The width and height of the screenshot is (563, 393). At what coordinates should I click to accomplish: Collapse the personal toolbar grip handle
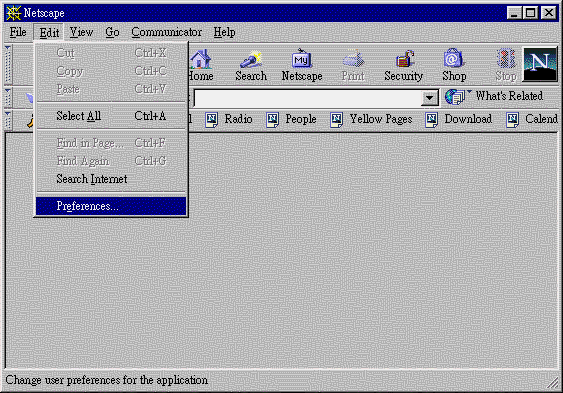[x=8, y=120]
